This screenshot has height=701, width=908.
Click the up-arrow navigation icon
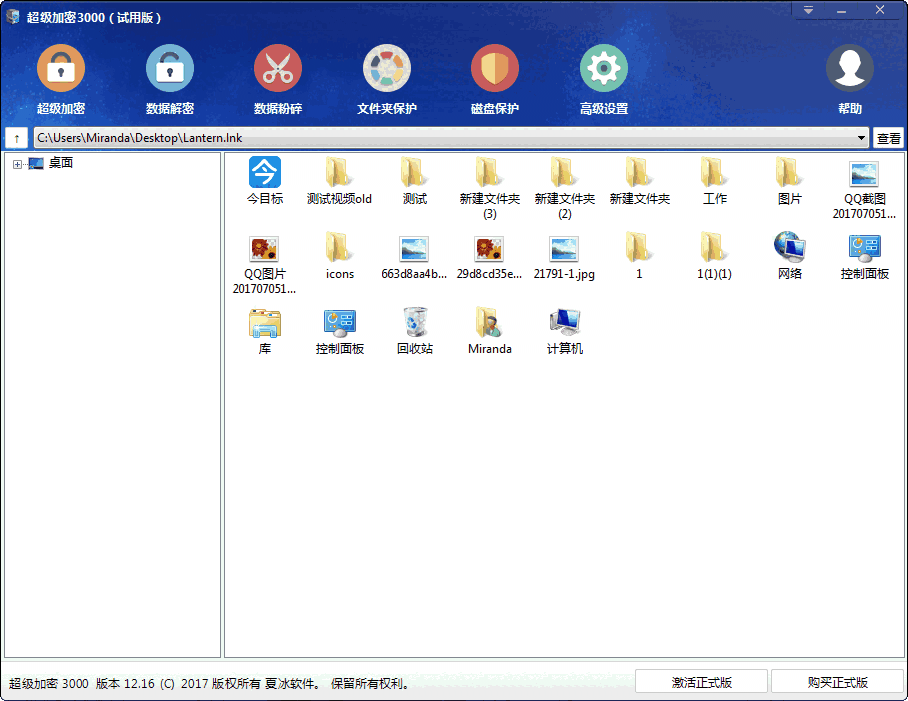coord(16,137)
